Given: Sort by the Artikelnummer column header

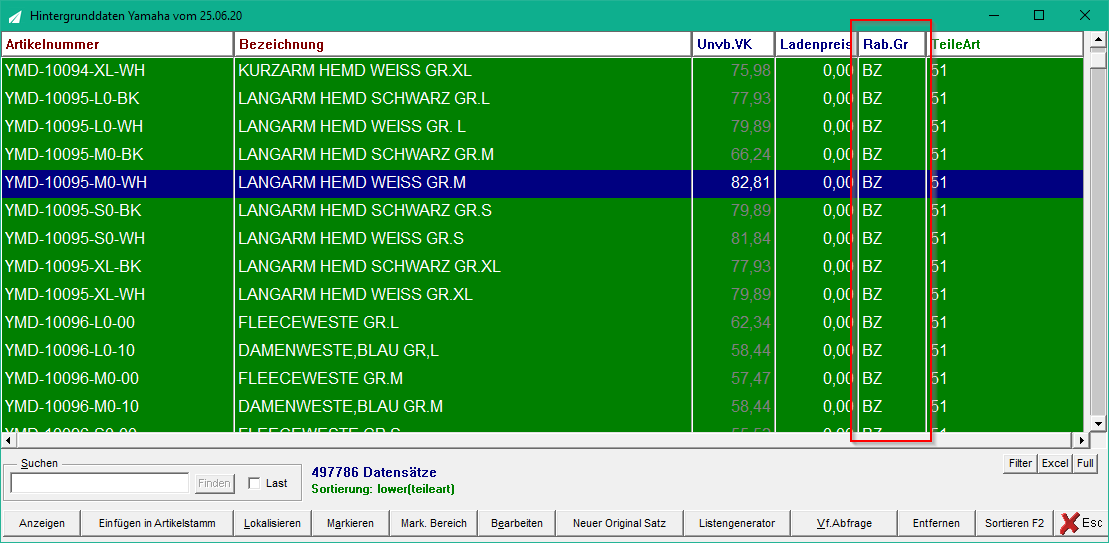Looking at the screenshot, I should tap(117, 45).
